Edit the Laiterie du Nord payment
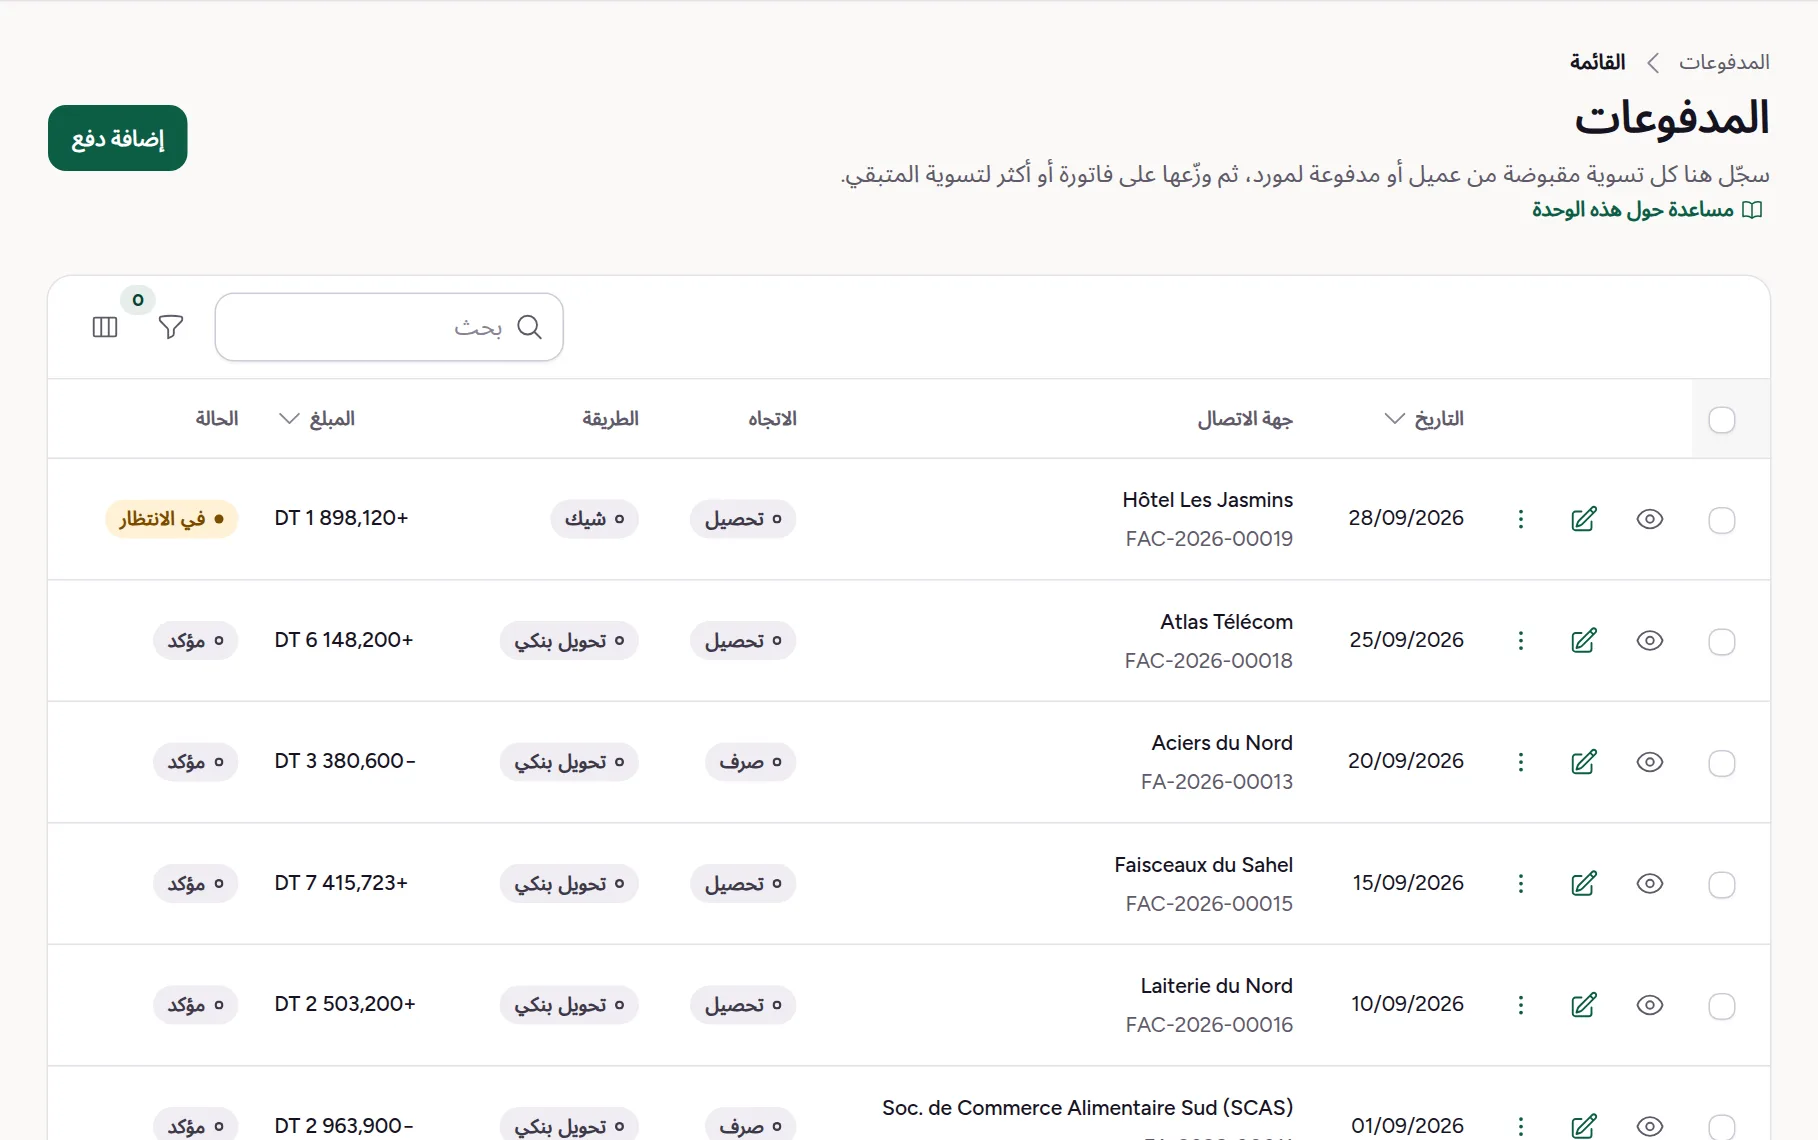The image size is (1818, 1140). [x=1584, y=1005]
